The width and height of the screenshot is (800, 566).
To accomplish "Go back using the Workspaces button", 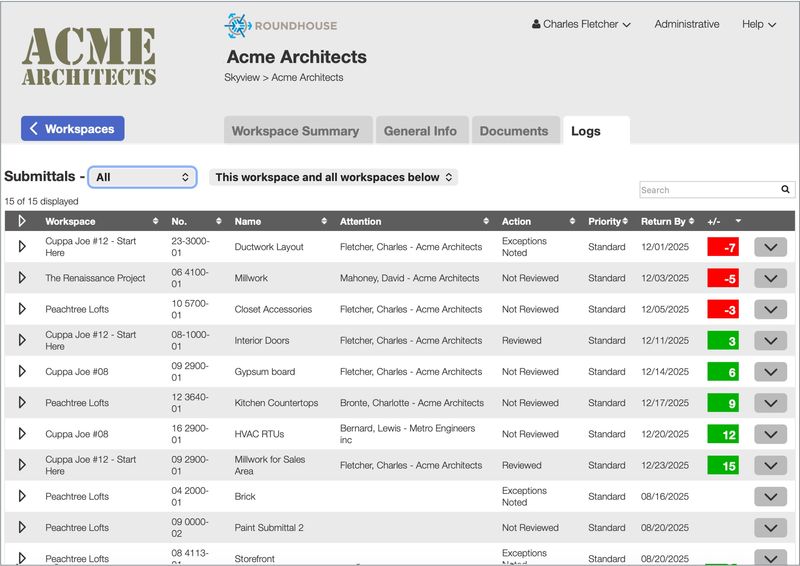I will pos(72,129).
